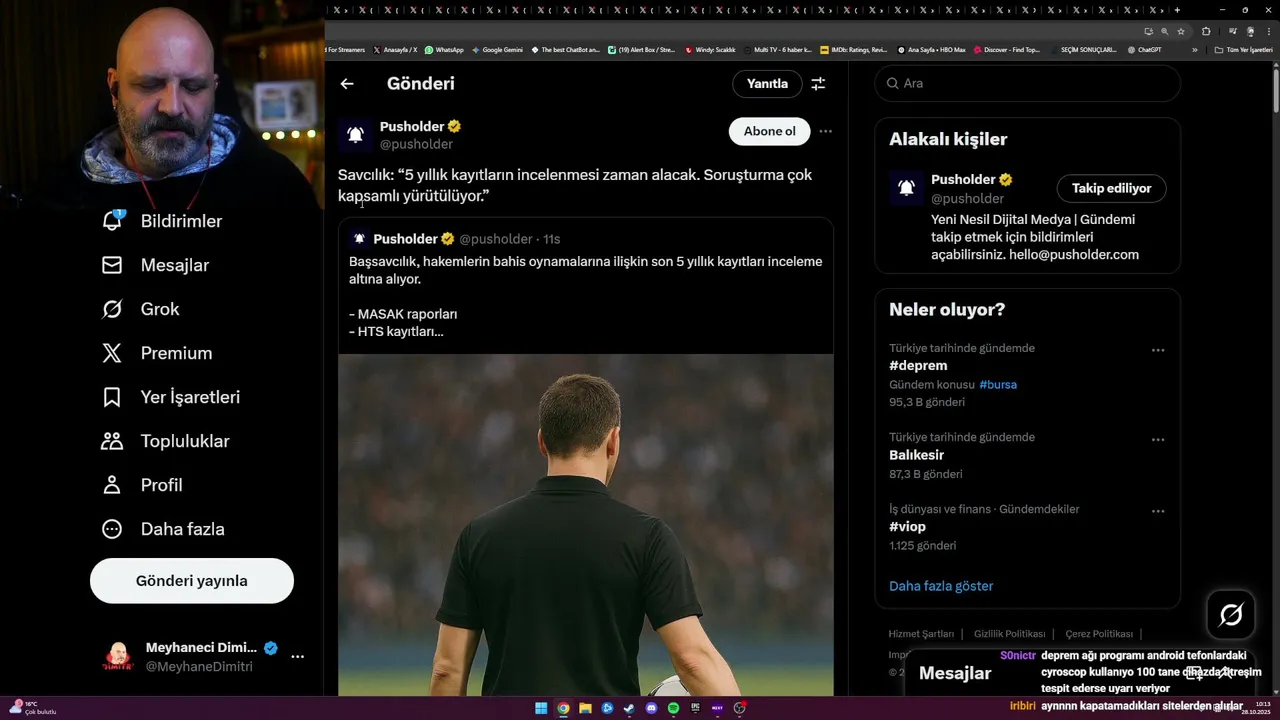The image size is (1280, 720).
Task: Open Çerez Politikası link
Action: click(x=1099, y=634)
